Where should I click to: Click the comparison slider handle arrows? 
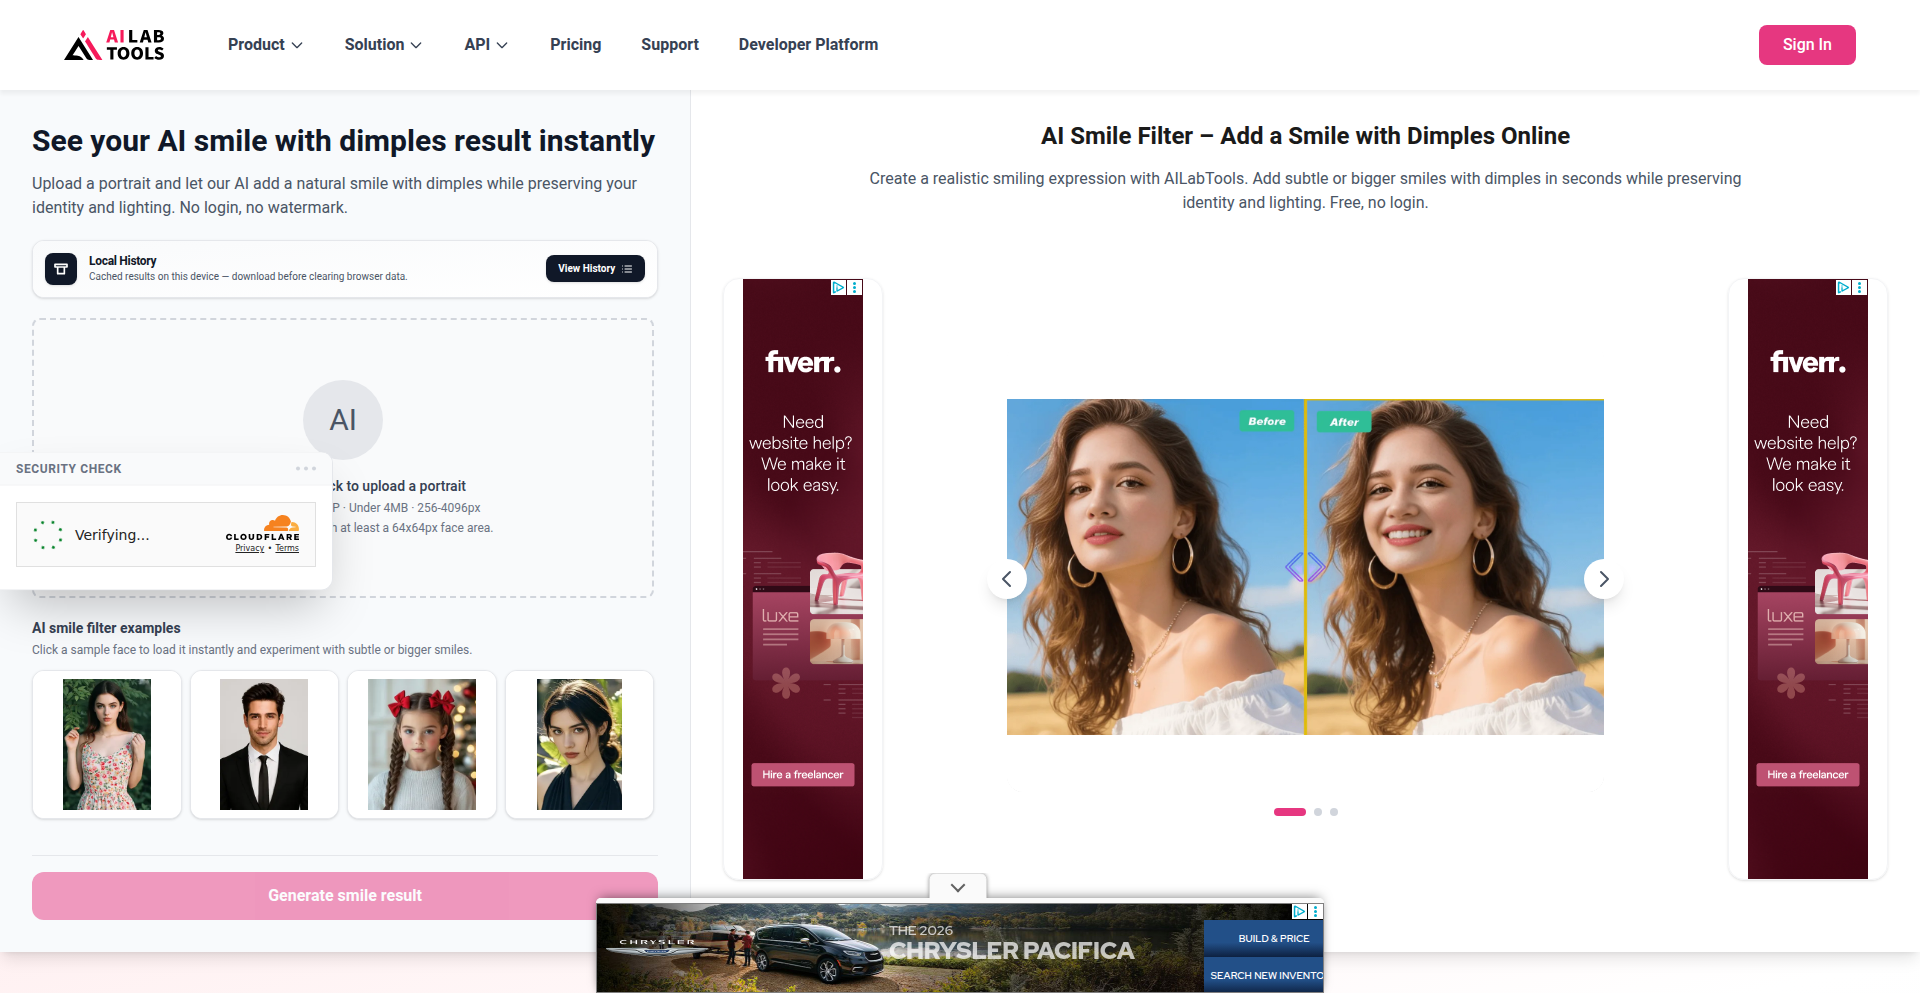(x=1305, y=567)
